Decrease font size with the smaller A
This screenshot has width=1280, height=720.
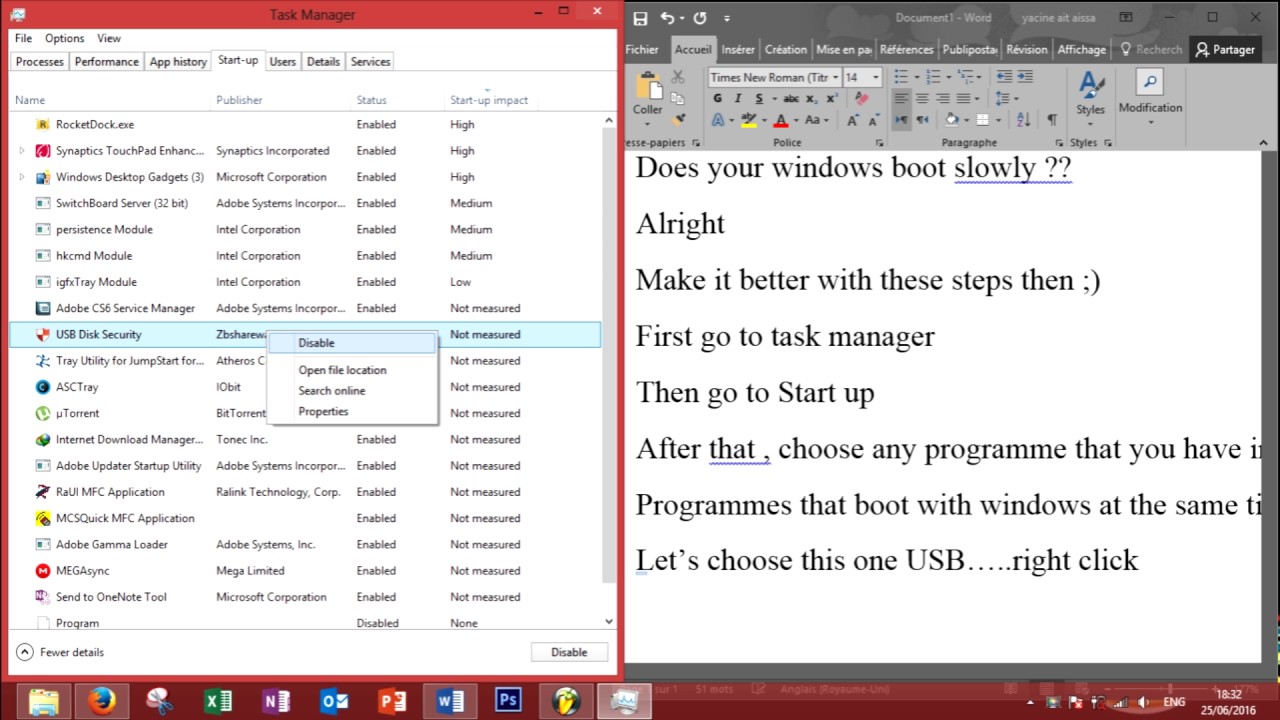[873, 120]
